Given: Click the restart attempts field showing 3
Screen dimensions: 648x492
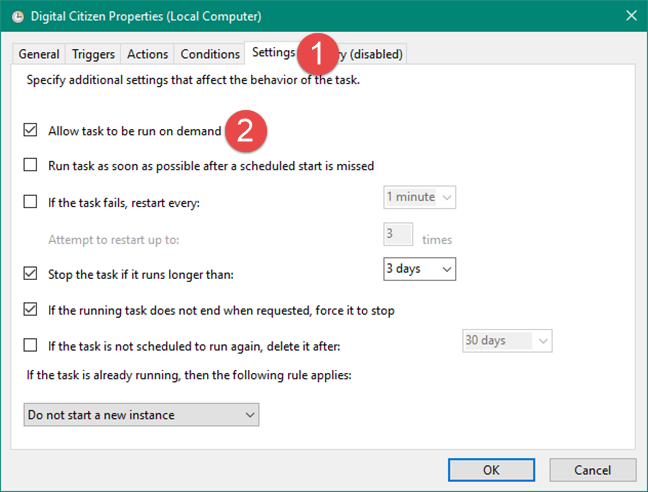Looking at the screenshot, I should [398, 234].
